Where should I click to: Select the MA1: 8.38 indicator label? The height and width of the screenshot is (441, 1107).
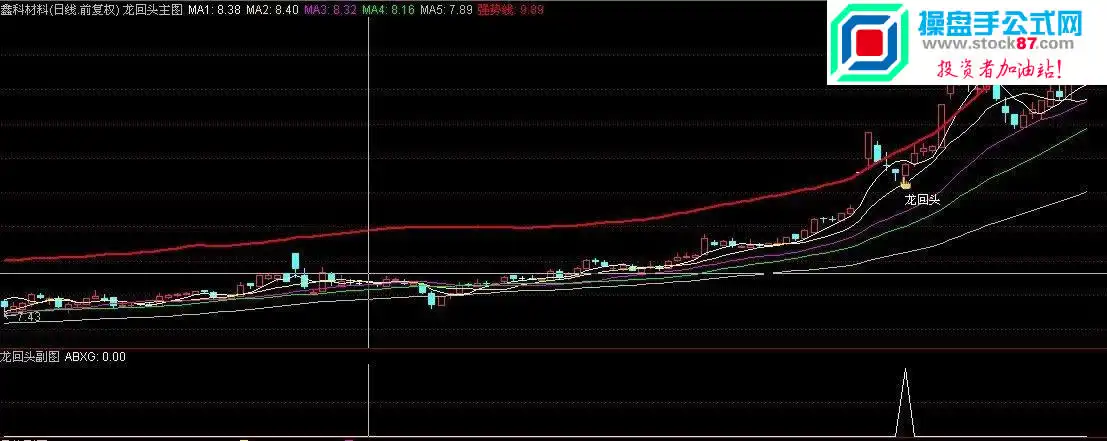(213, 9)
